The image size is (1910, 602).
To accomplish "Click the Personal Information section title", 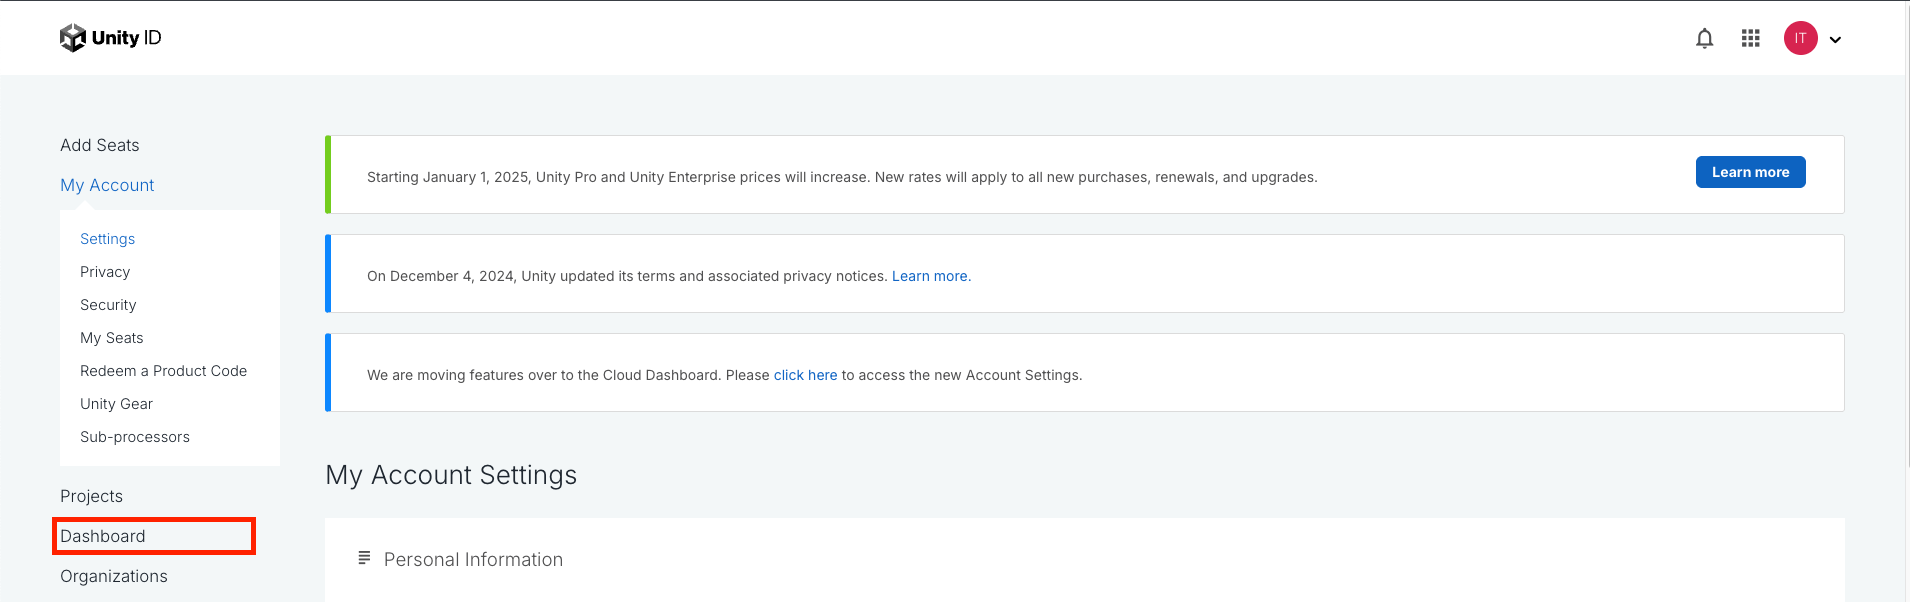I will [x=473, y=560].
